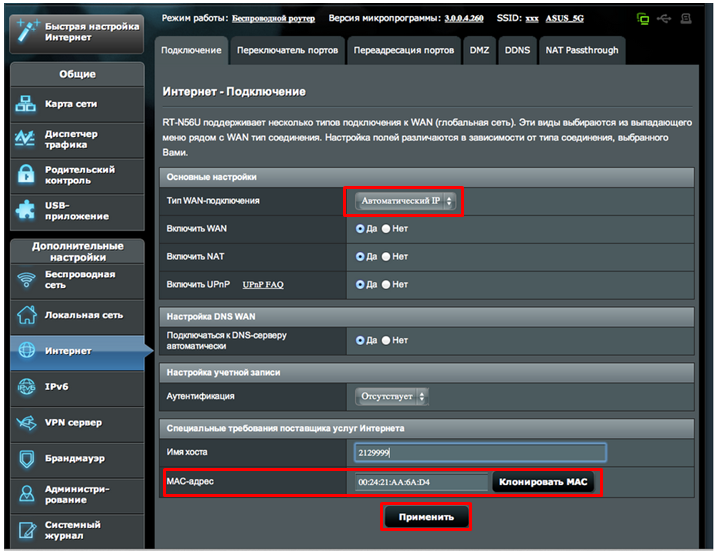The image size is (719, 556).
Task: Click the VPN сервер icon
Action: (27, 422)
